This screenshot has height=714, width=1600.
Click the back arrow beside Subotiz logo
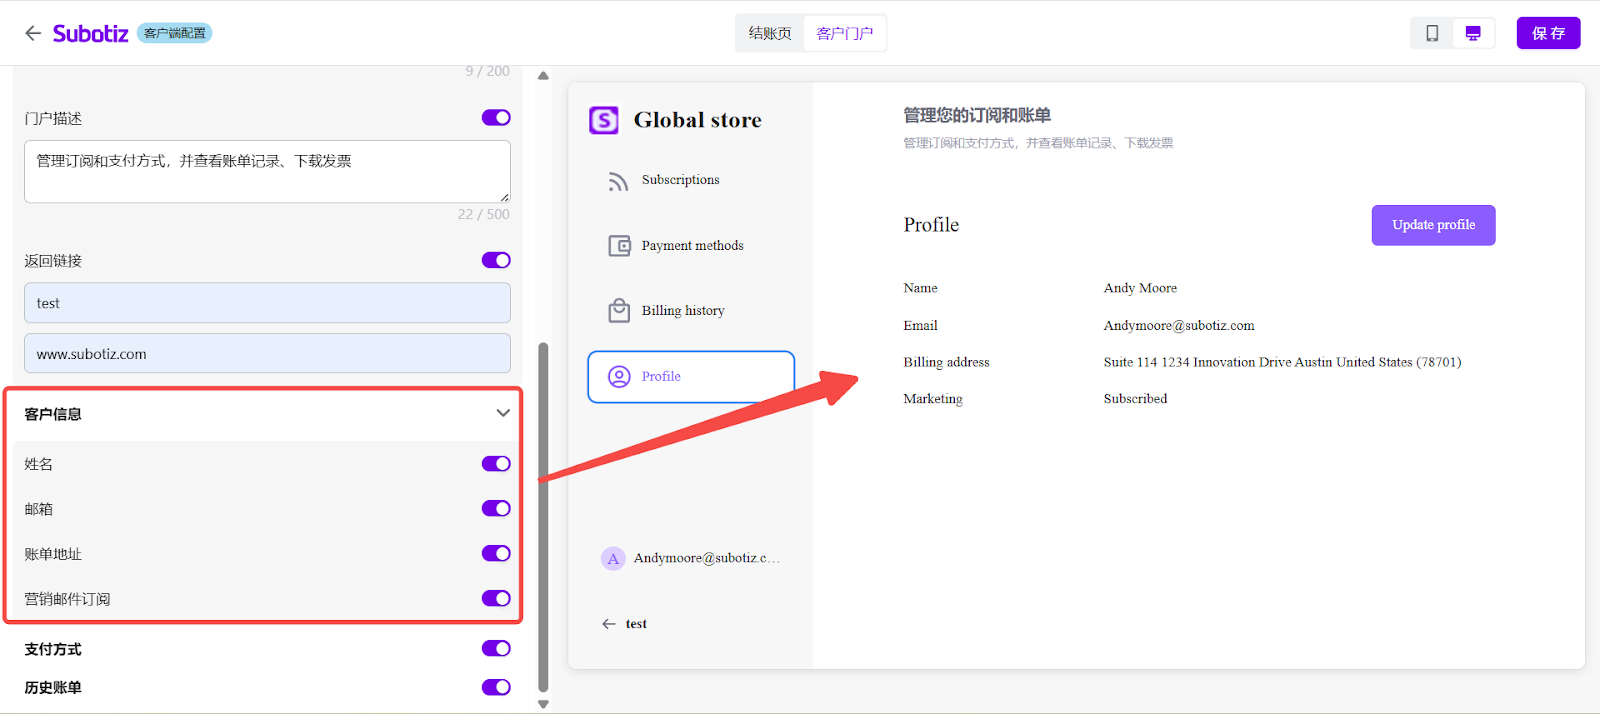tap(33, 33)
